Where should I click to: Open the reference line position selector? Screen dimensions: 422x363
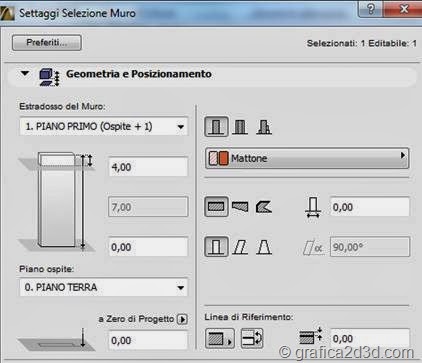pos(220,338)
